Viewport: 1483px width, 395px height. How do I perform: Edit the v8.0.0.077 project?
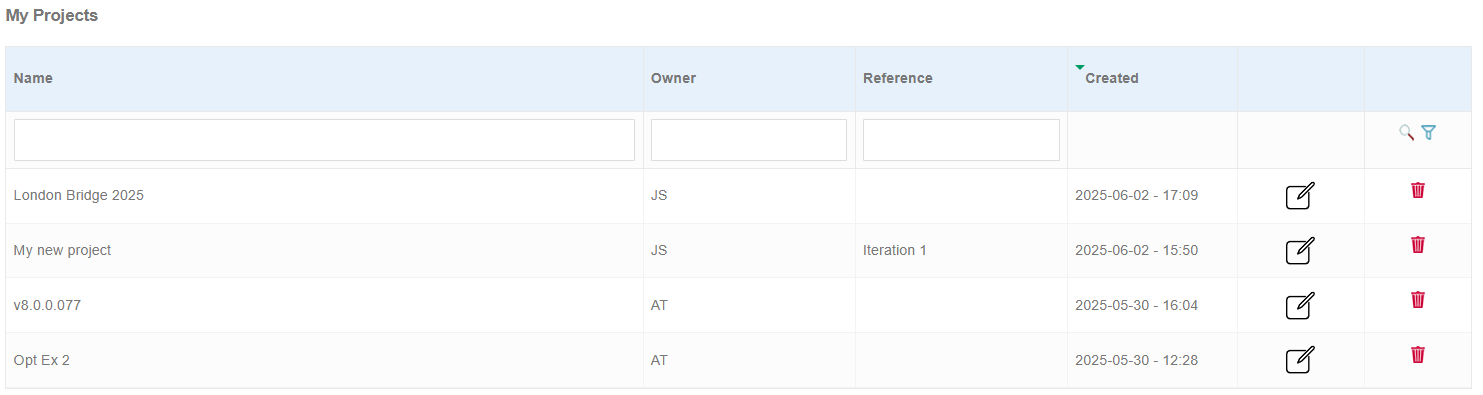tap(1300, 305)
